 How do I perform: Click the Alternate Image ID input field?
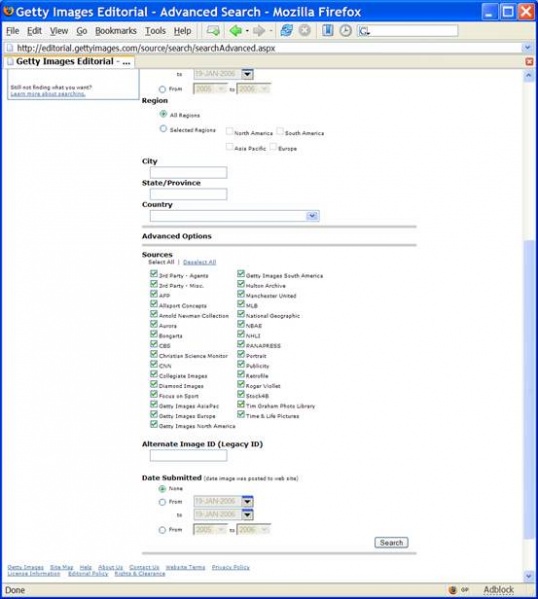[x=188, y=455]
